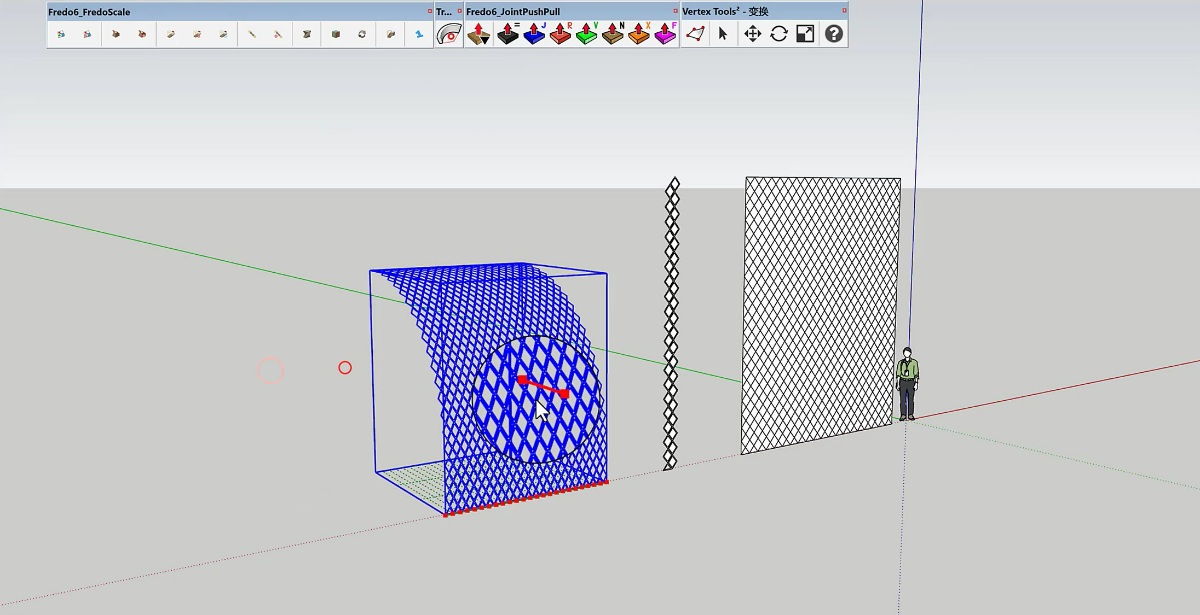Click the red gizmo handle inside the circle
The width and height of the screenshot is (1200, 615).
544,387
